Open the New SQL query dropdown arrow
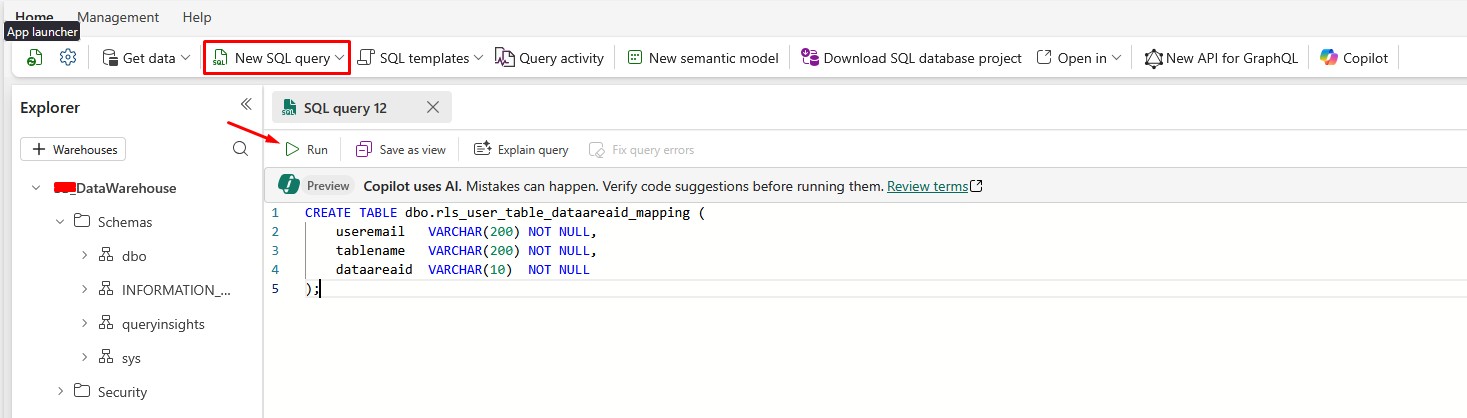This screenshot has width=1467, height=418. click(x=340, y=58)
